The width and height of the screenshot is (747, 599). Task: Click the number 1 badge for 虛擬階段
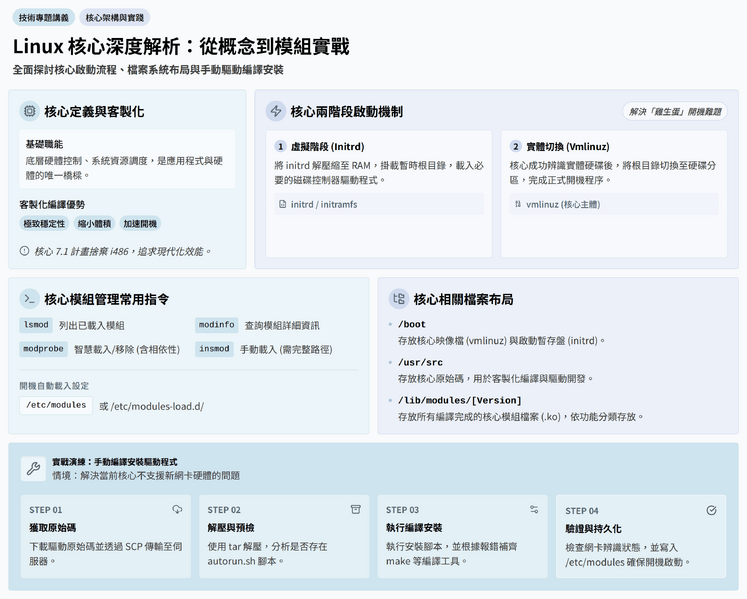(280, 146)
